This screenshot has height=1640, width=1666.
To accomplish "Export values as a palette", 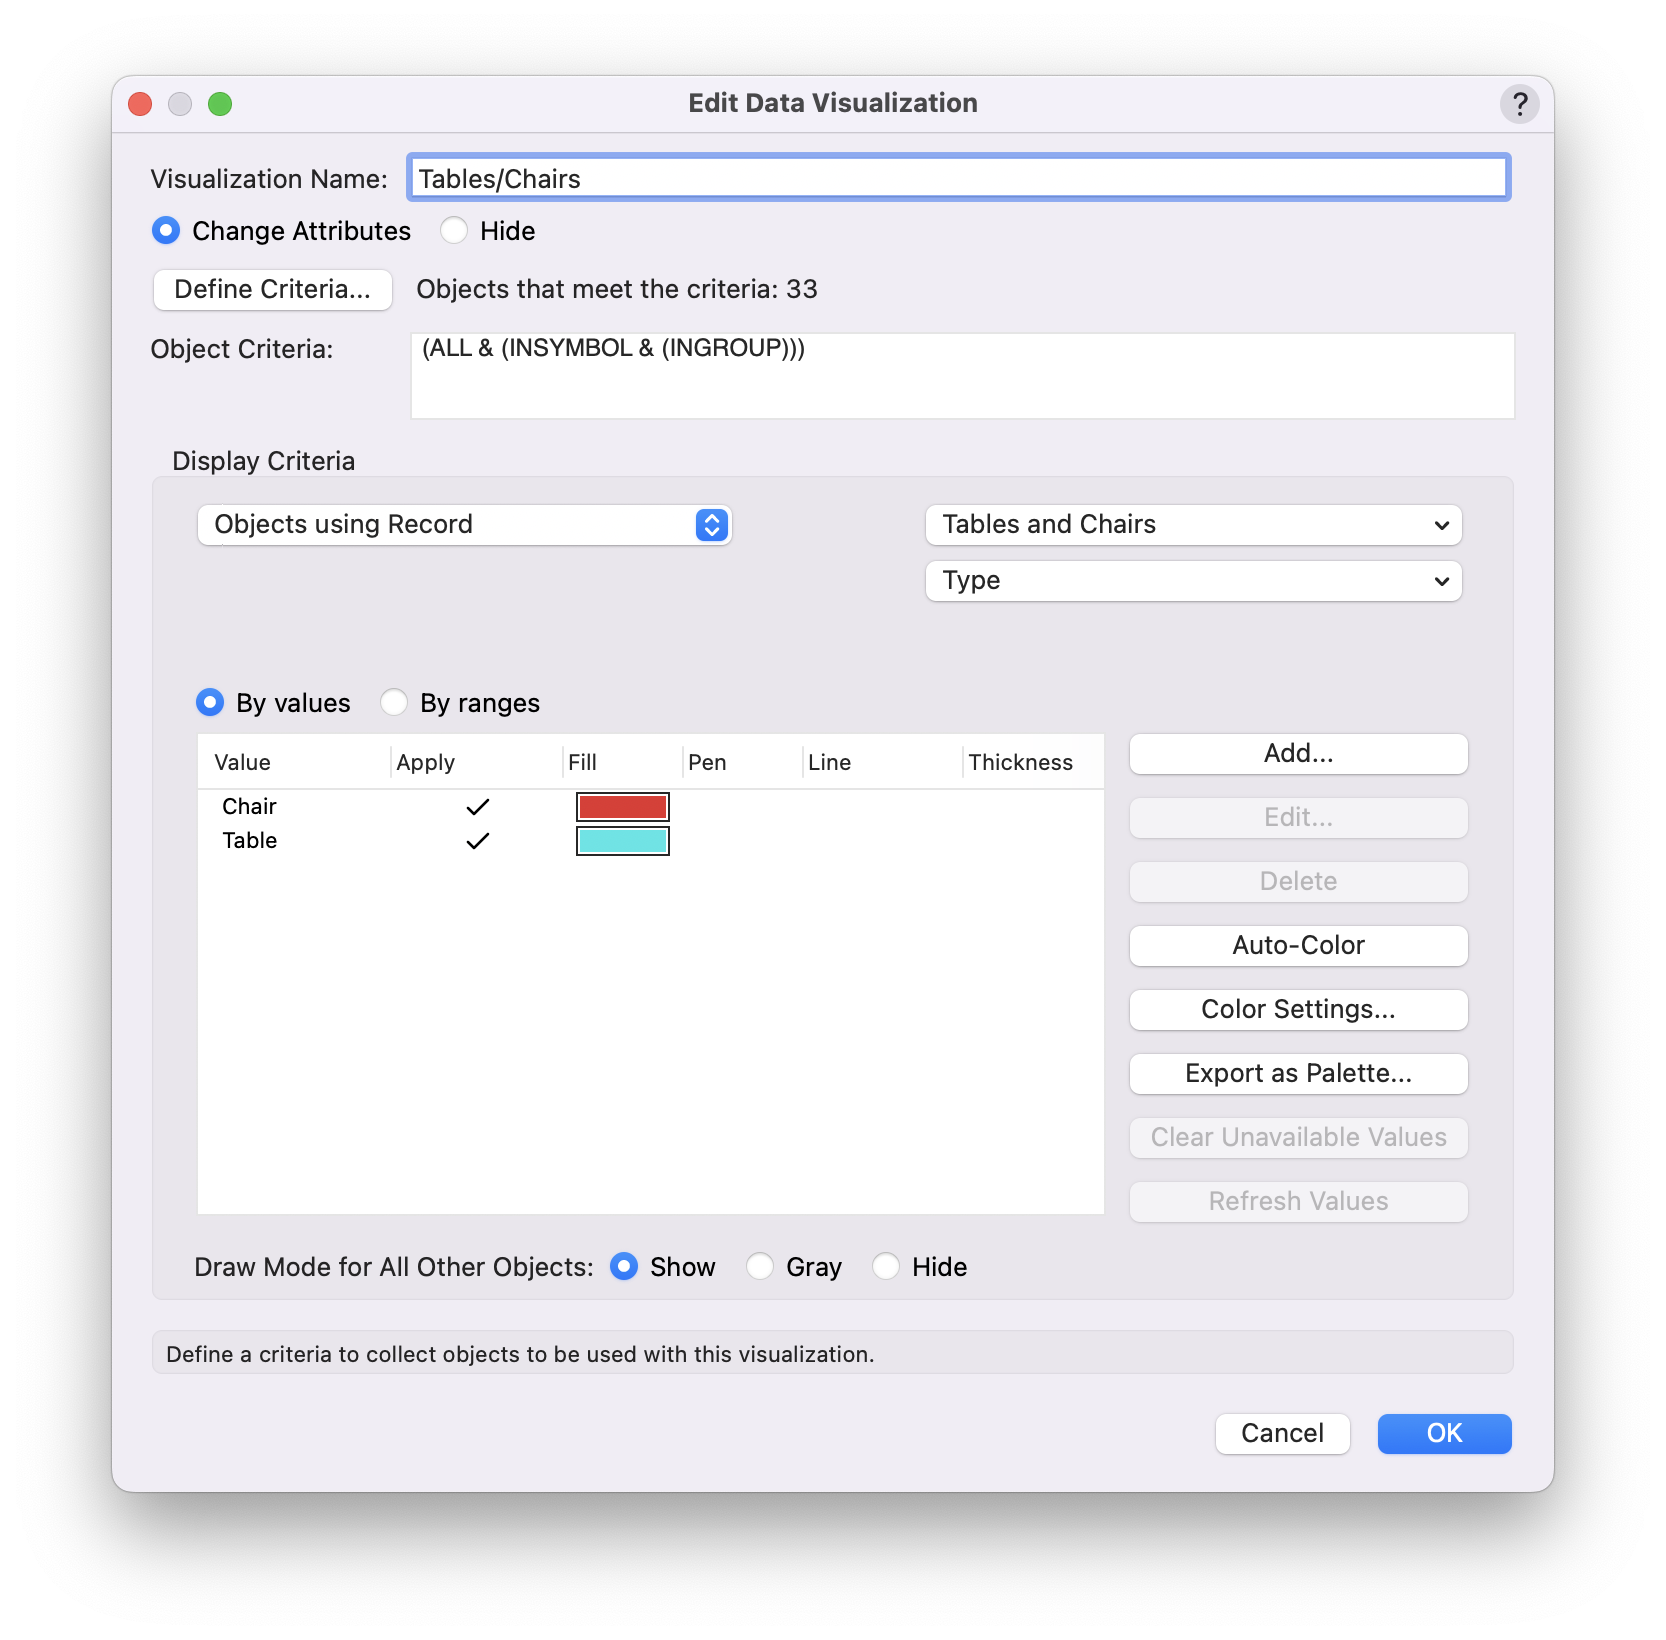I will (x=1297, y=1073).
